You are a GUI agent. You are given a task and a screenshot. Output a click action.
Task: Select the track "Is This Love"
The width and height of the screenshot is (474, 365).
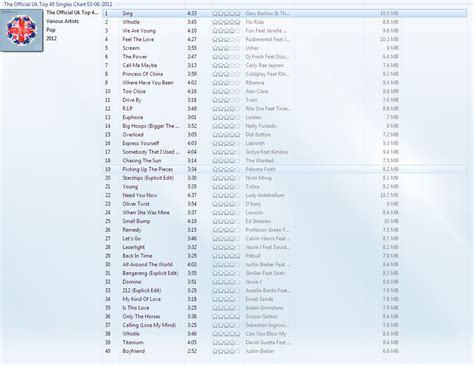pyautogui.click(x=136, y=308)
